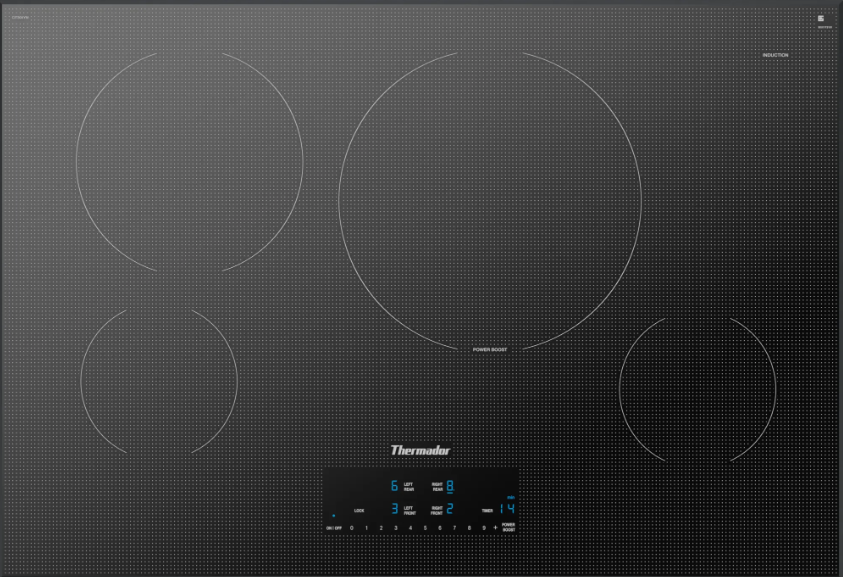Viewport: 843px width, 577px height.
Task: Select the RIGHT REAR zone control
Action: [437, 485]
